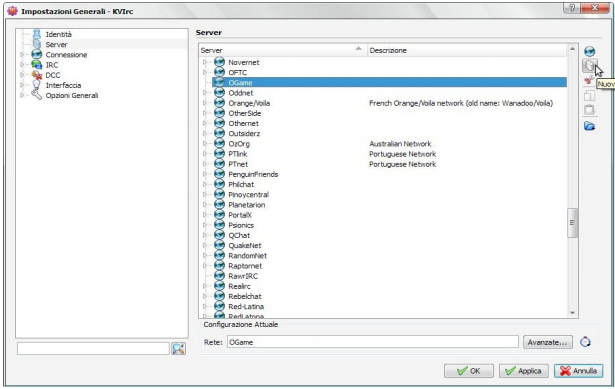Click the scrollbar down arrow
615x389 pixels.
[x=572, y=313]
